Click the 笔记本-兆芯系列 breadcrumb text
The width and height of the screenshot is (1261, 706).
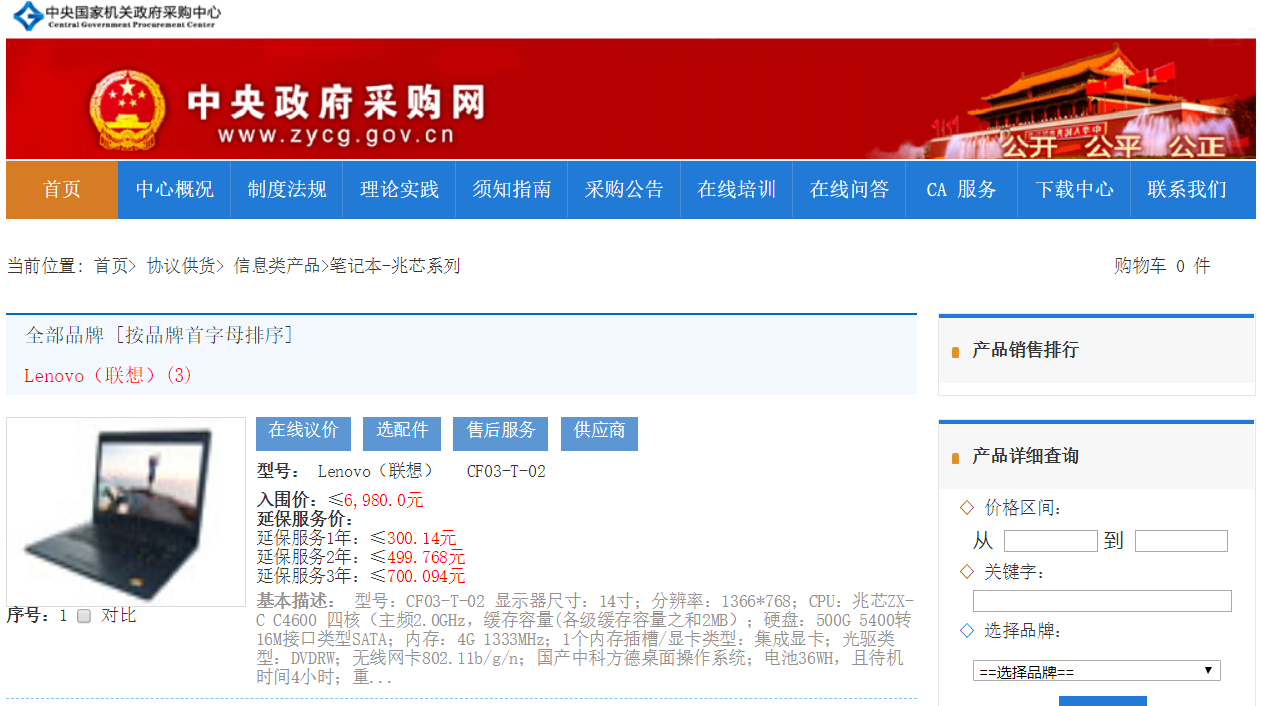pos(396,266)
